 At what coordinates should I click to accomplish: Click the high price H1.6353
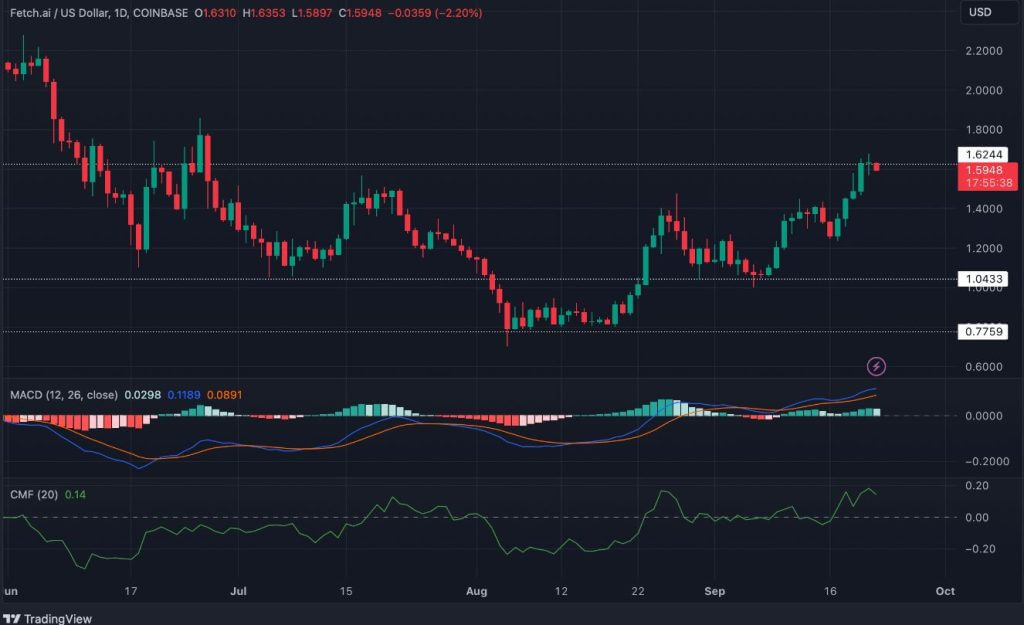coord(264,13)
